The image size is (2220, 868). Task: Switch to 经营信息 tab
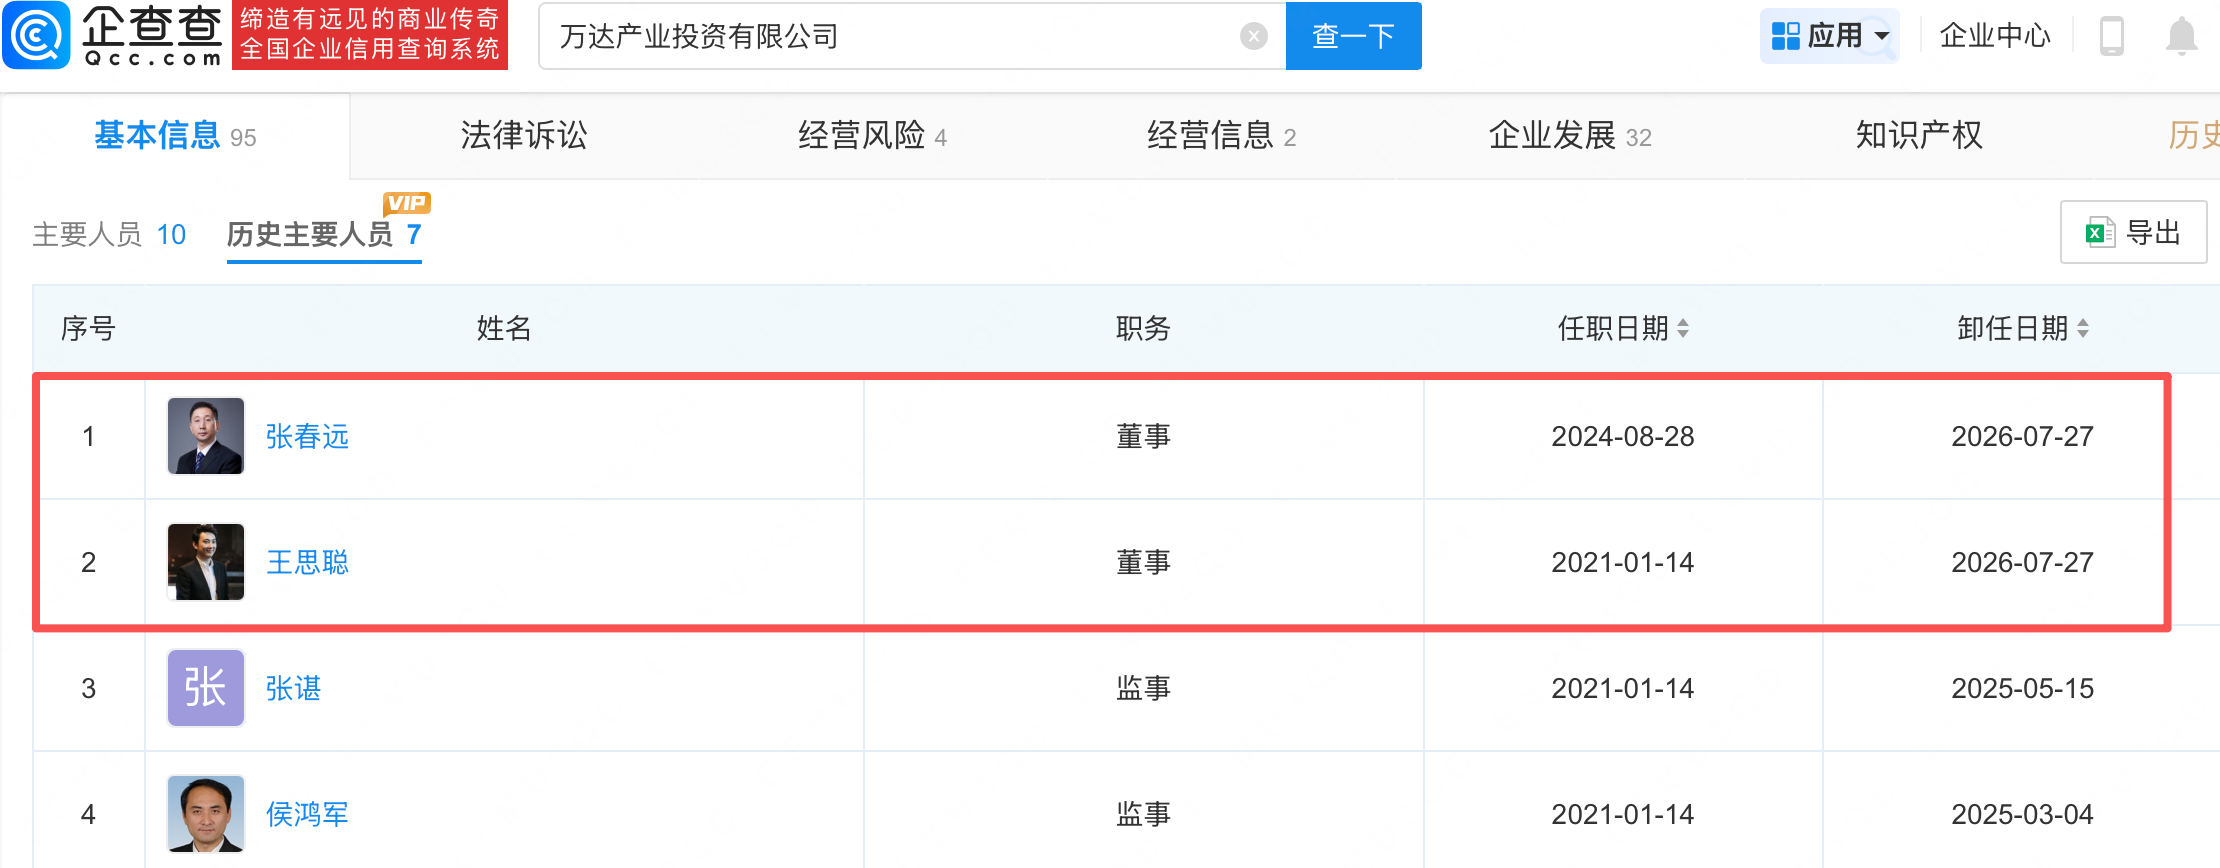(1221, 136)
